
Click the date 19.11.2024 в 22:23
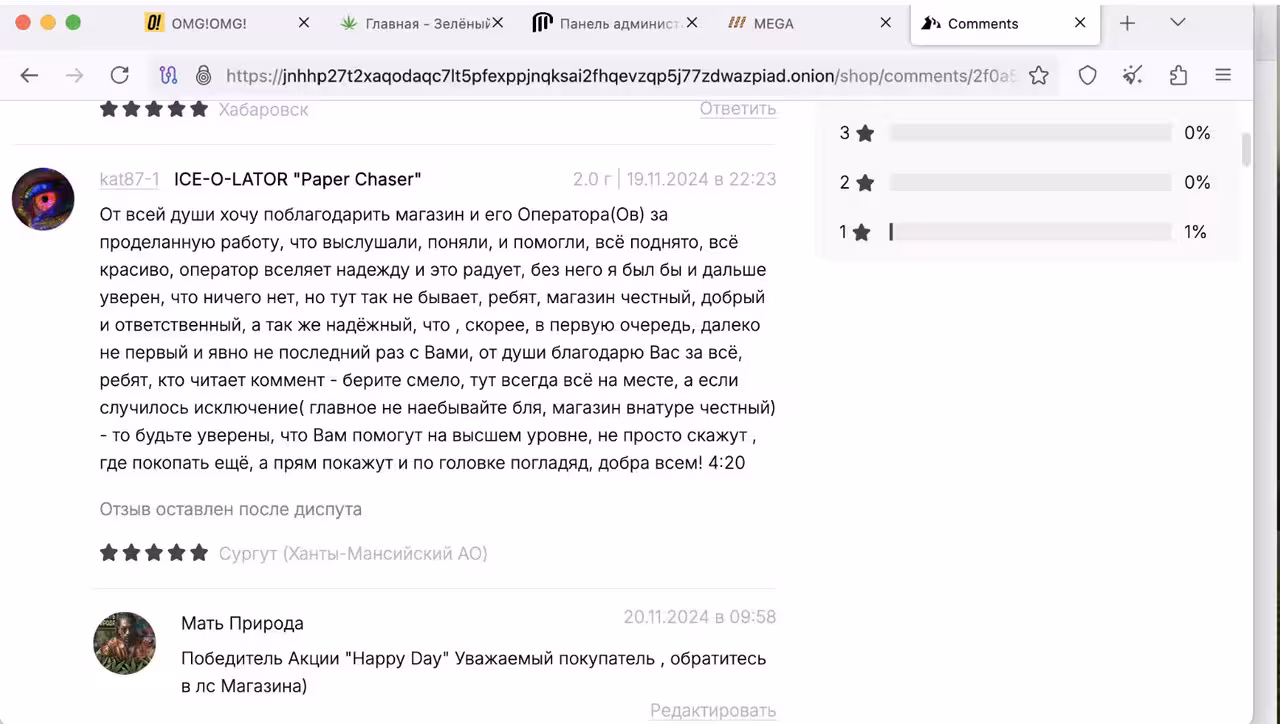pos(702,179)
